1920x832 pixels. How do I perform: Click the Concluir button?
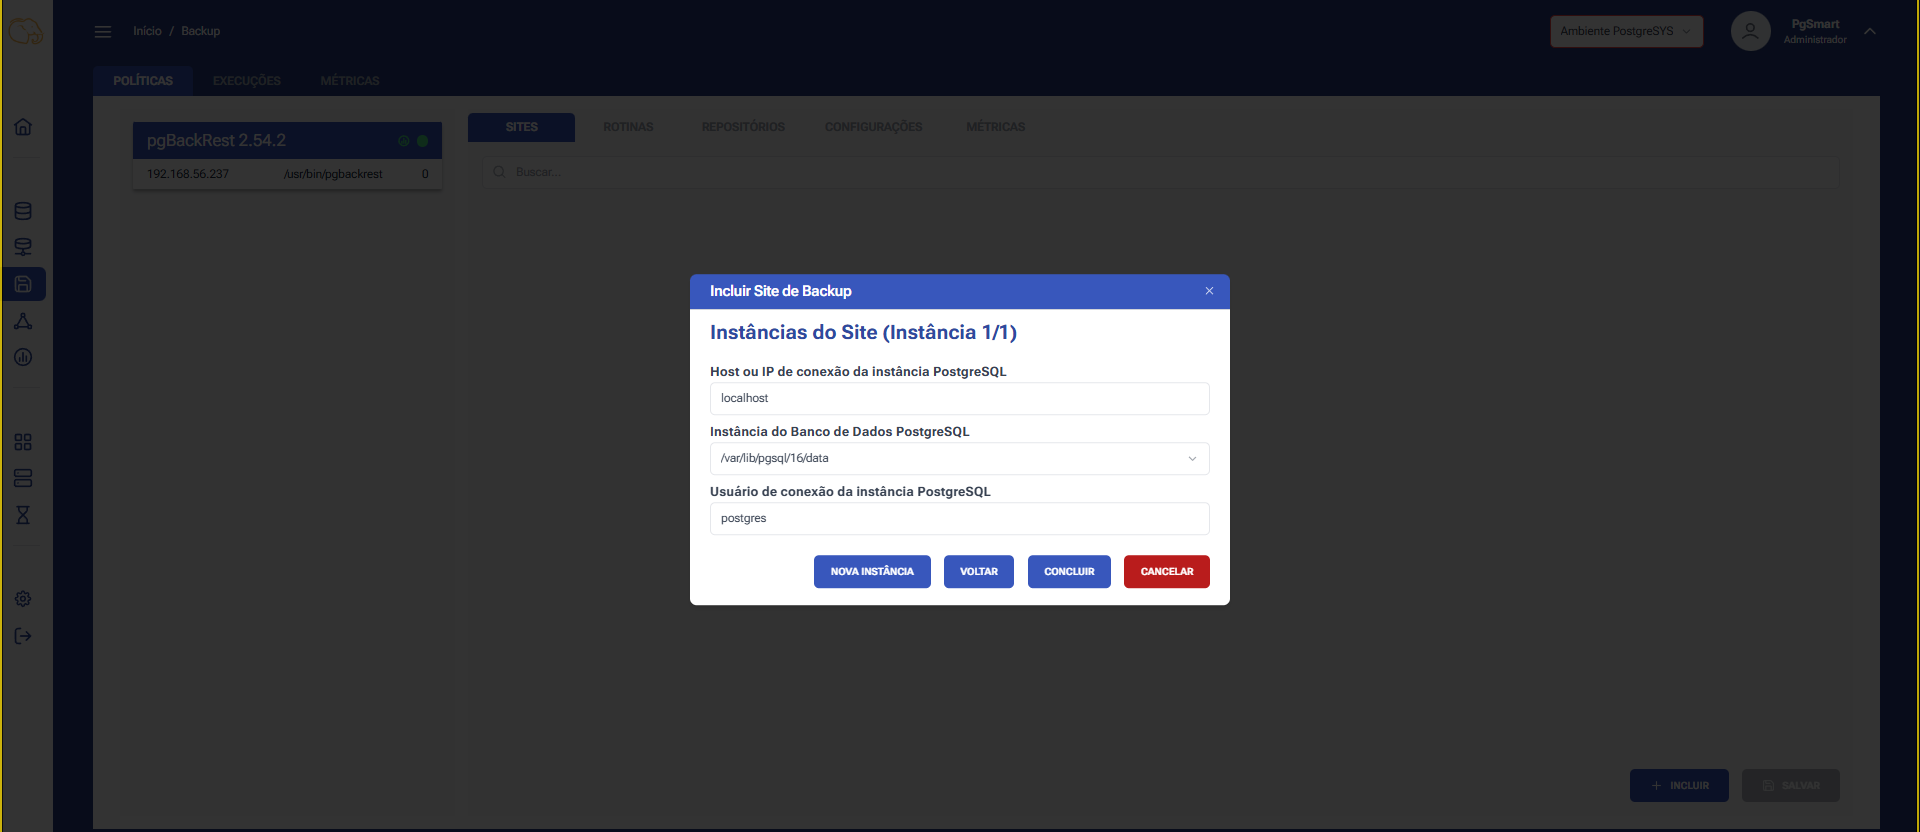tap(1069, 572)
